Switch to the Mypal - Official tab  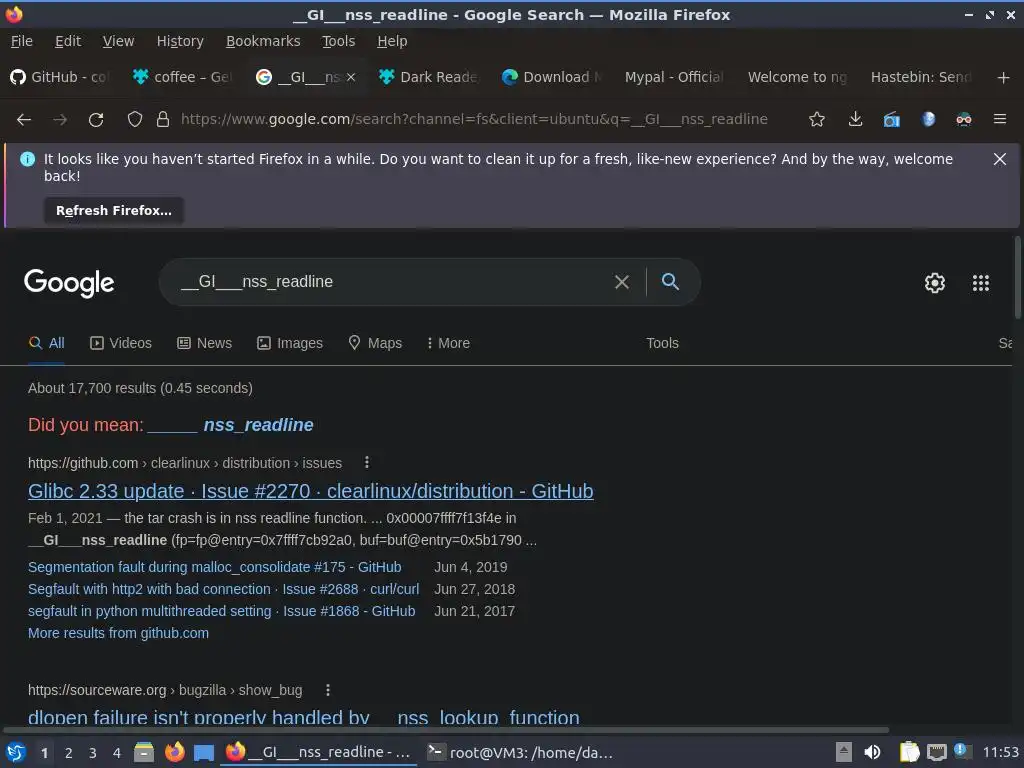(x=674, y=77)
